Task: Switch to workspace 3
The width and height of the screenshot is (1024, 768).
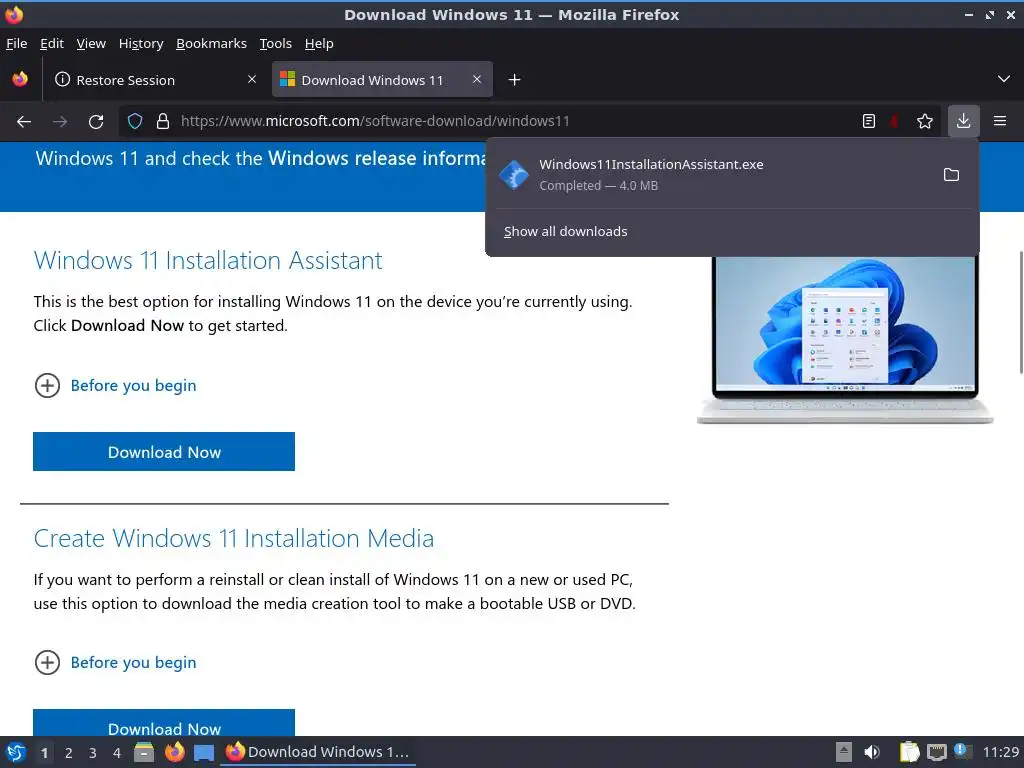Action: (x=93, y=753)
